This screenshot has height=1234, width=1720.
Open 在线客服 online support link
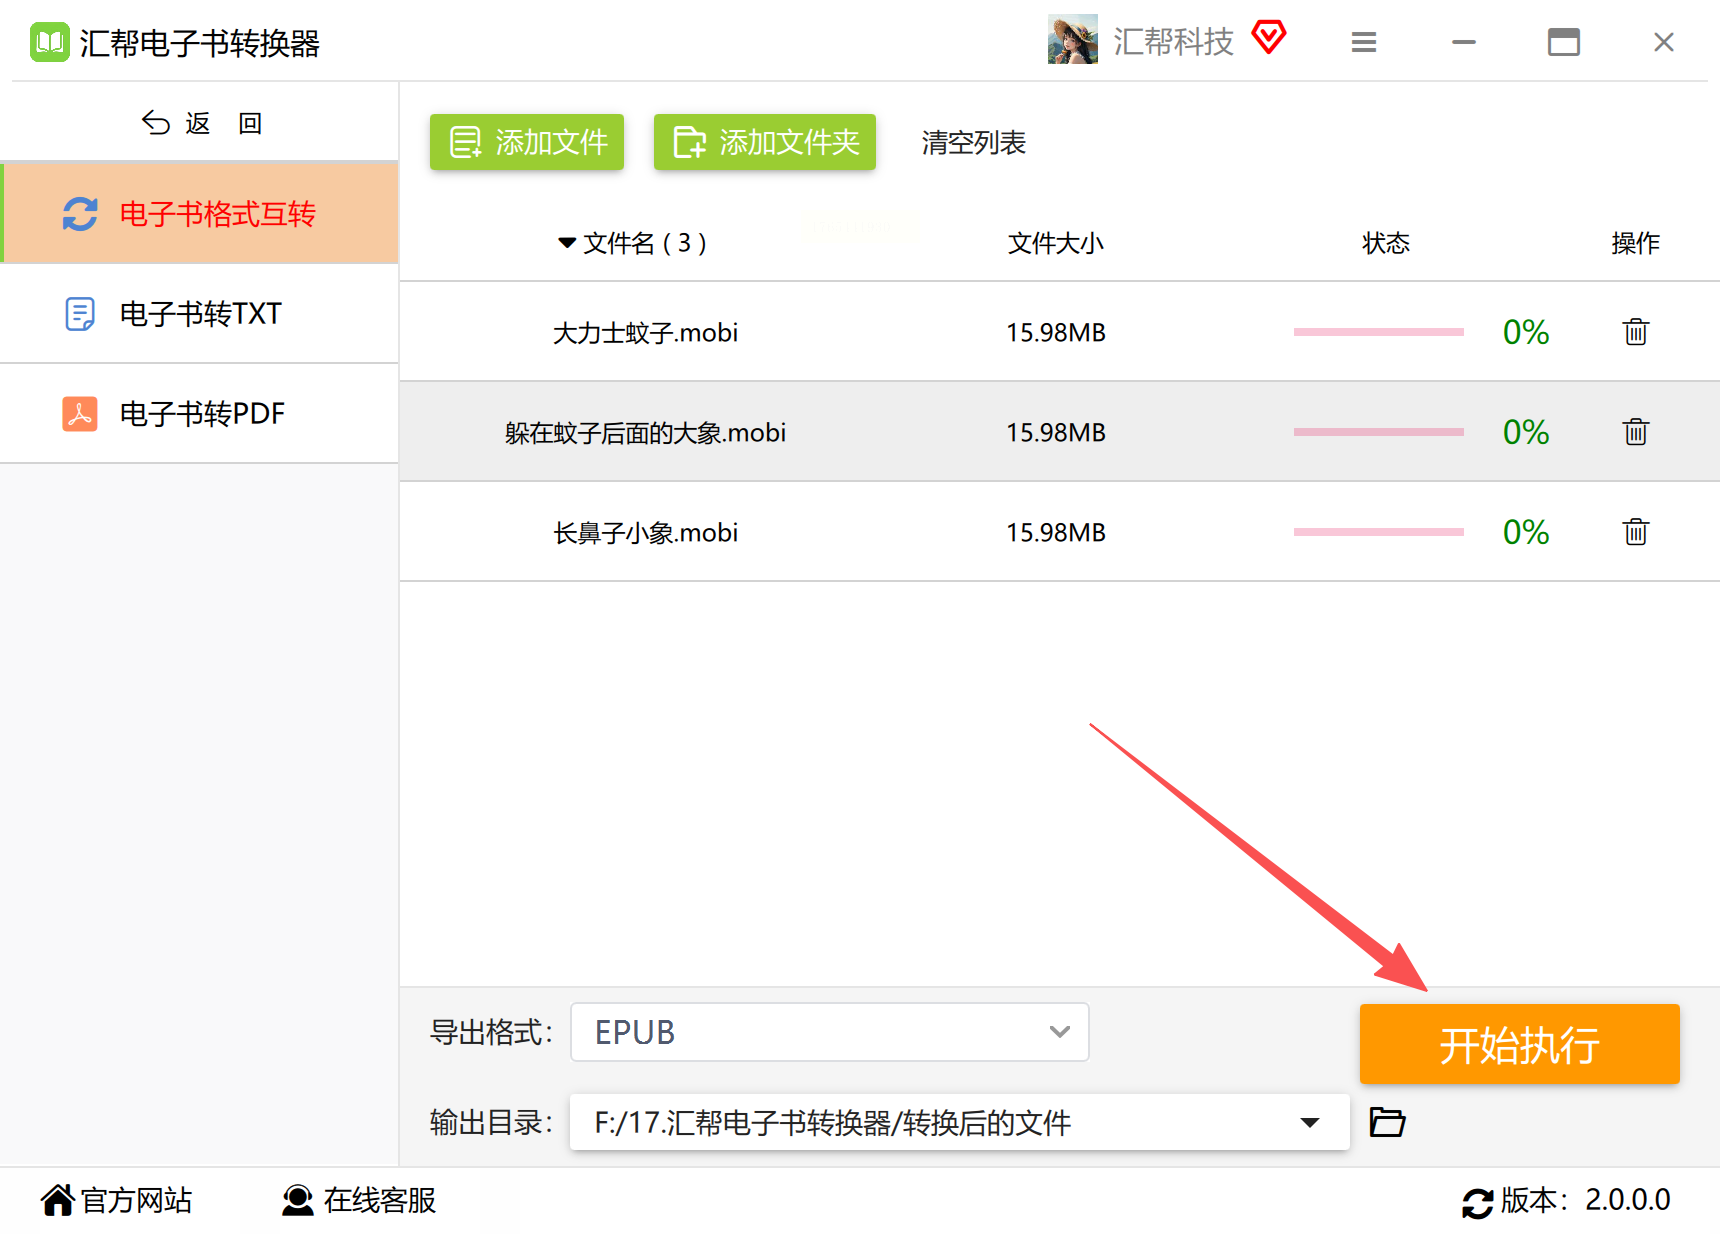(x=360, y=1200)
